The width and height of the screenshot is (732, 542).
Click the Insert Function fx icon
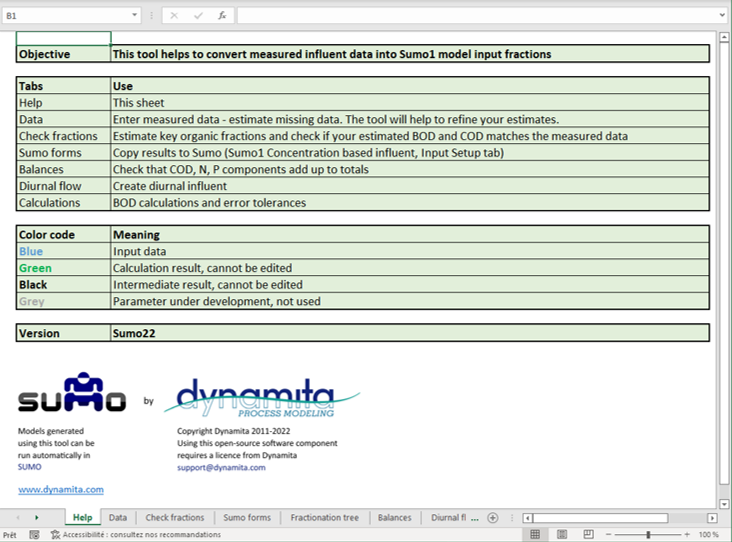point(221,16)
